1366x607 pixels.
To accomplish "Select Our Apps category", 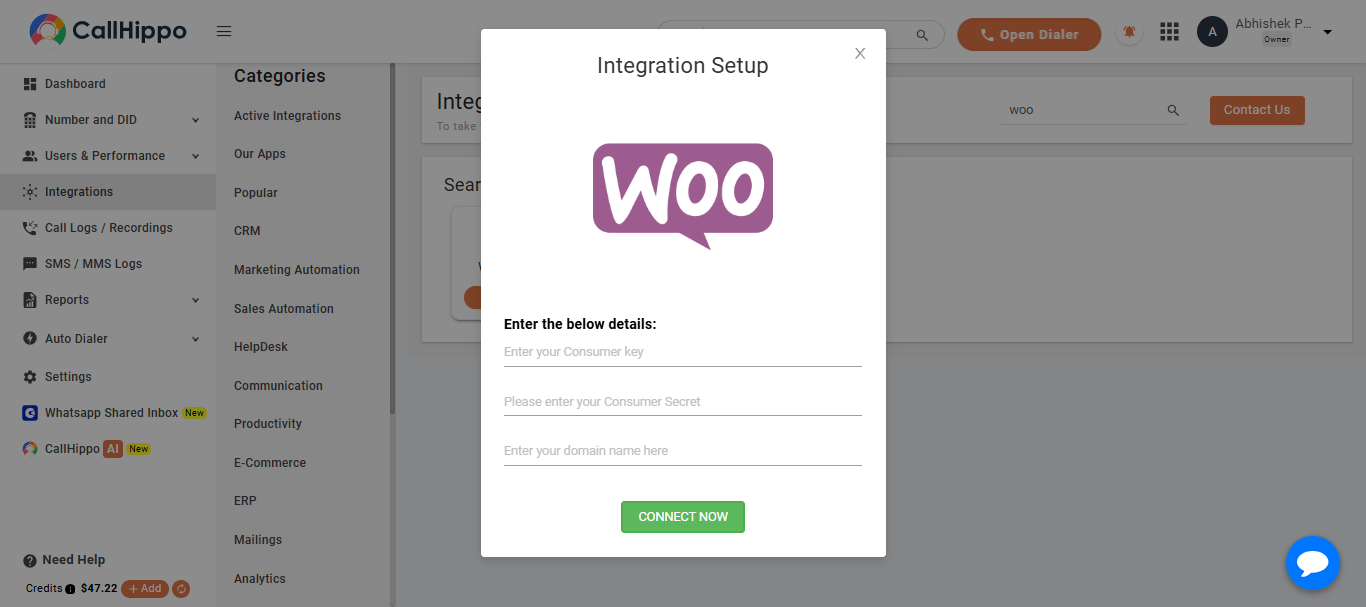I will pos(260,154).
